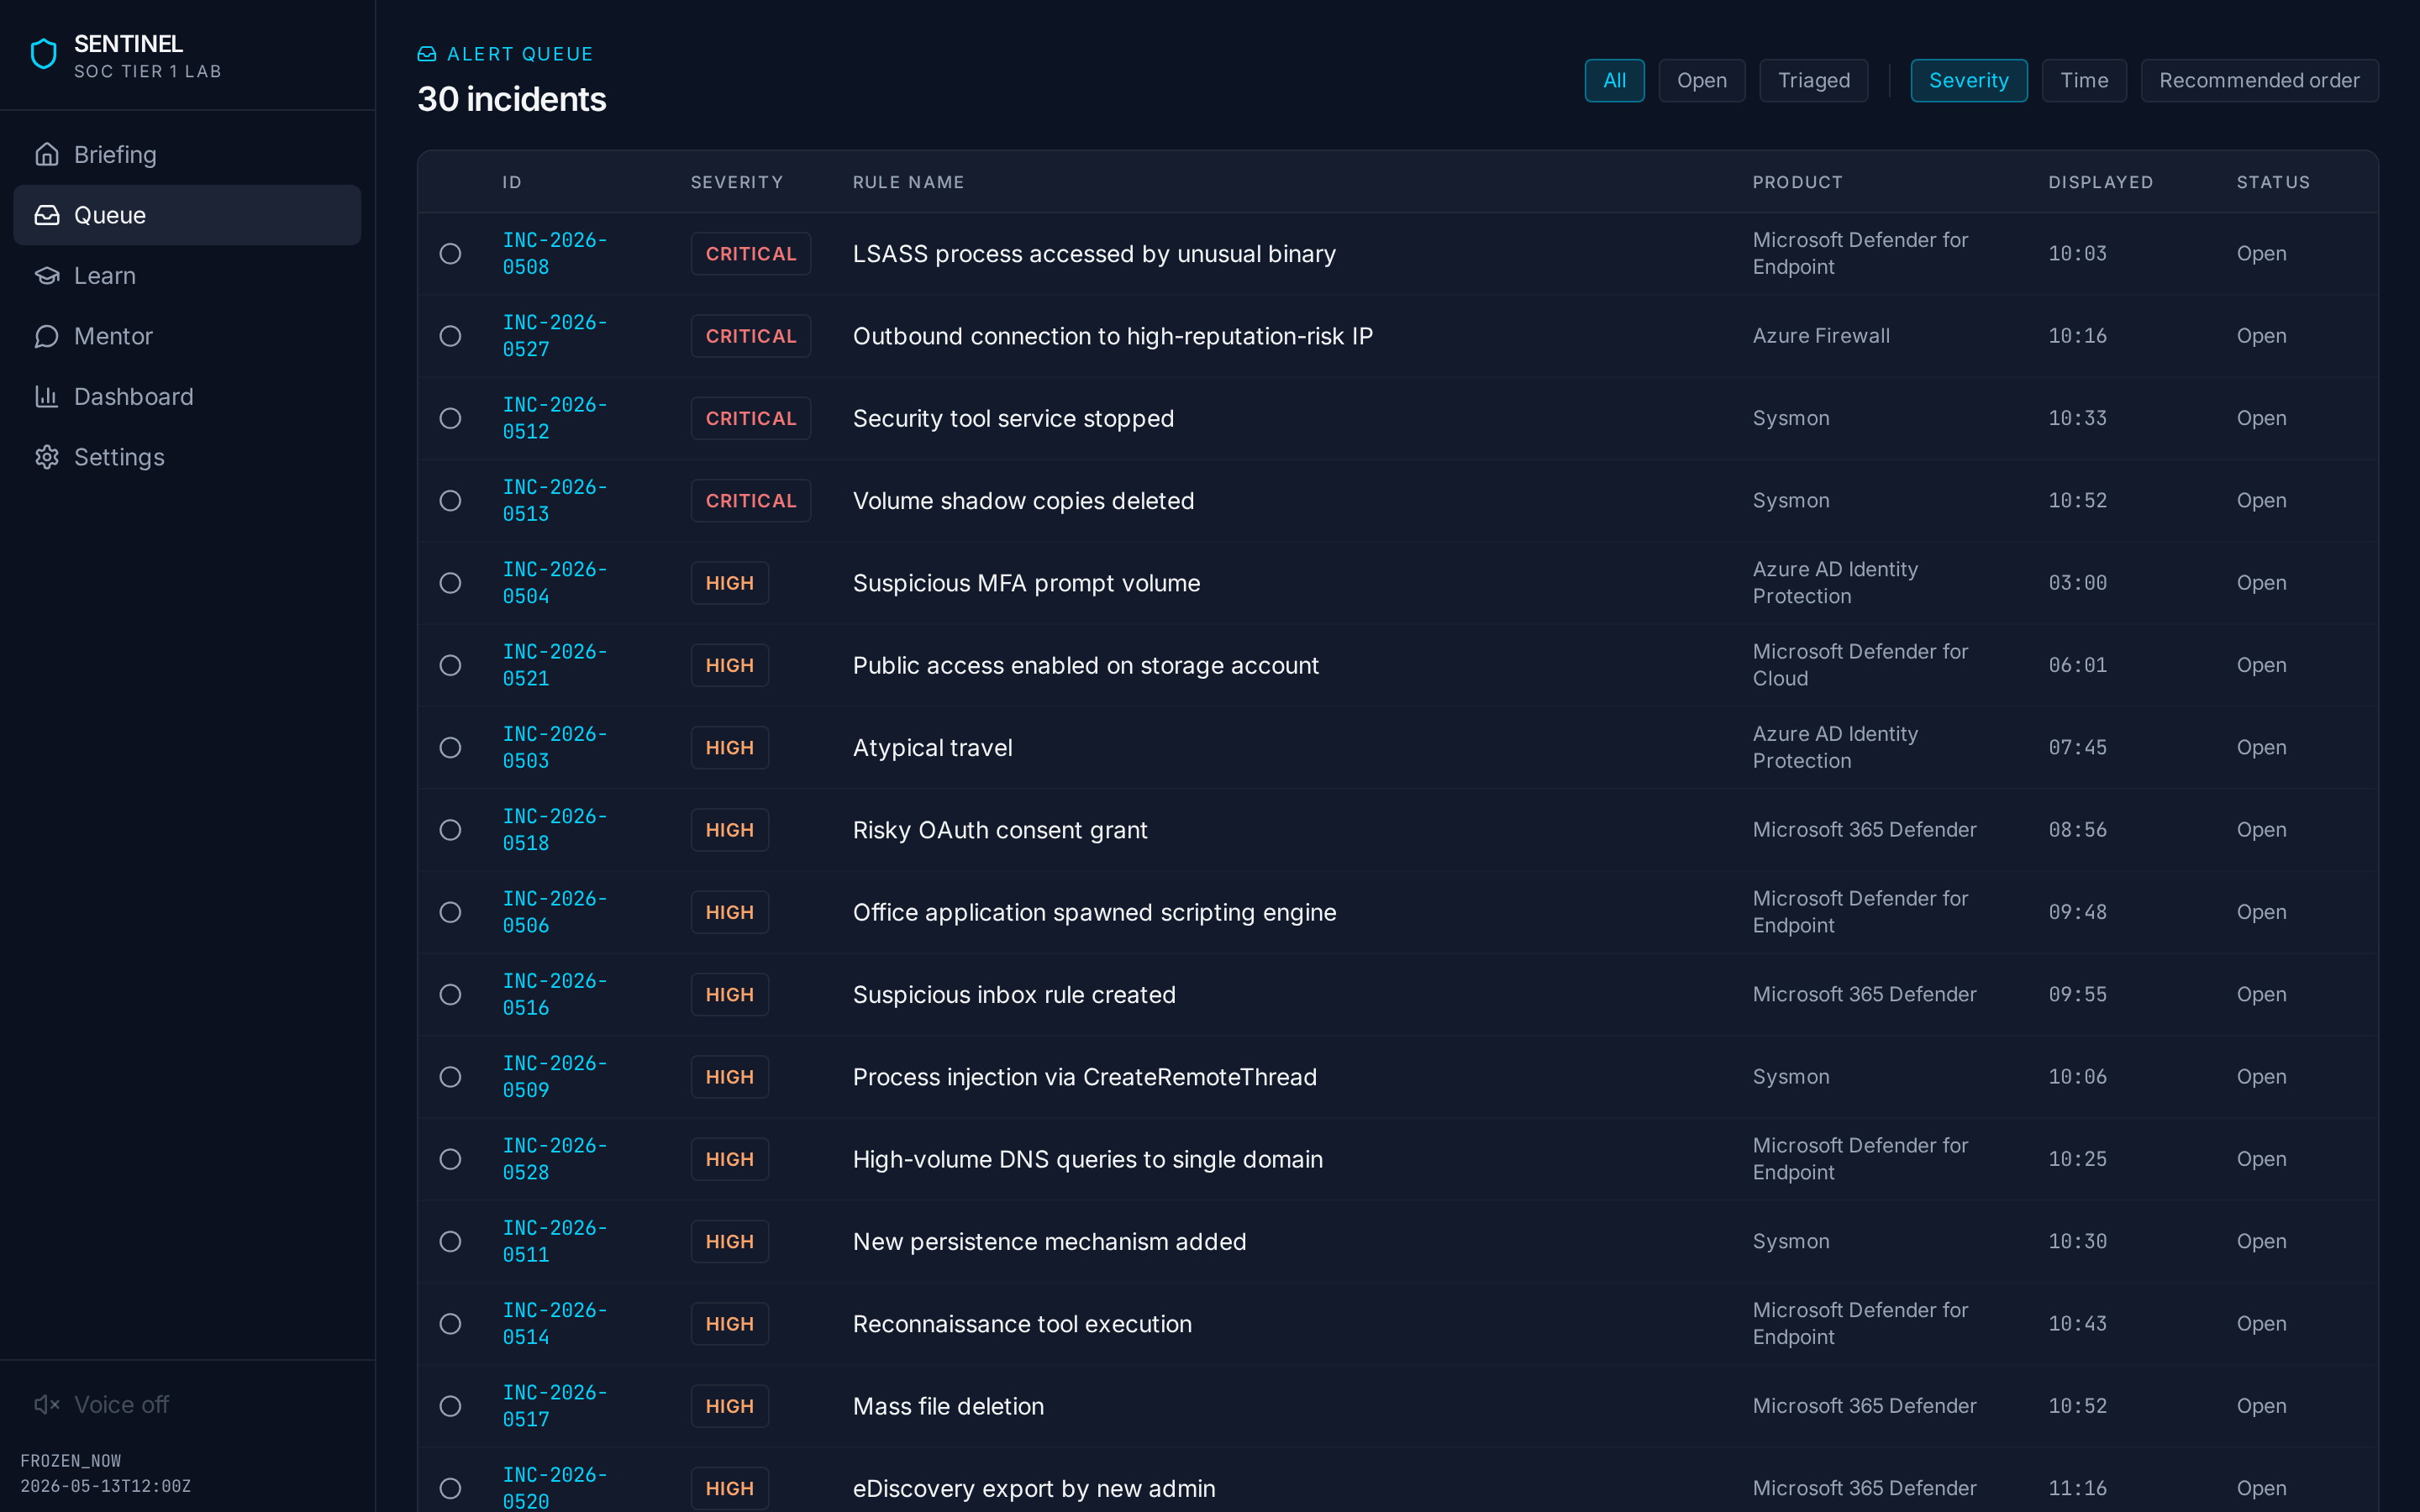Click the Learn graduation cap icon
The width and height of the screenshot is (2420, 1512).
pos(47,275)
